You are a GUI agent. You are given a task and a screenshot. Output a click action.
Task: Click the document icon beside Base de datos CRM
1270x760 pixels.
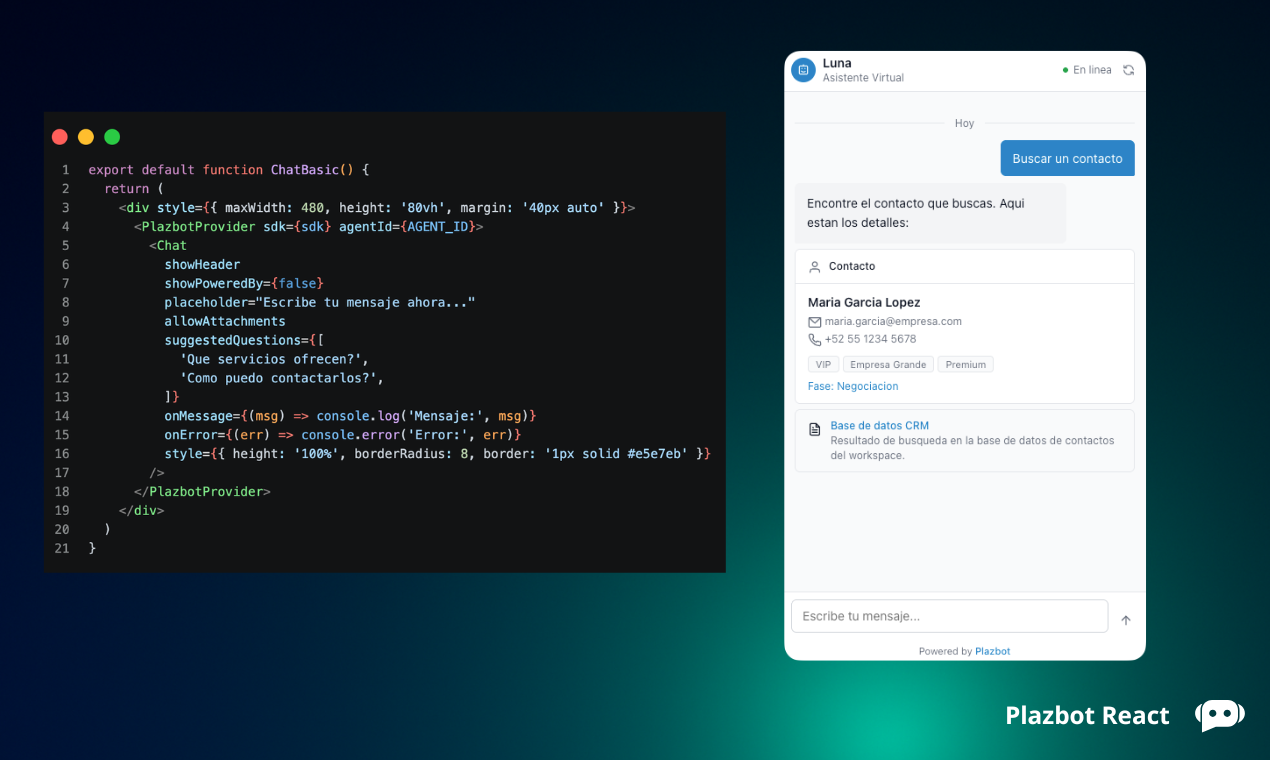(815, 429)
